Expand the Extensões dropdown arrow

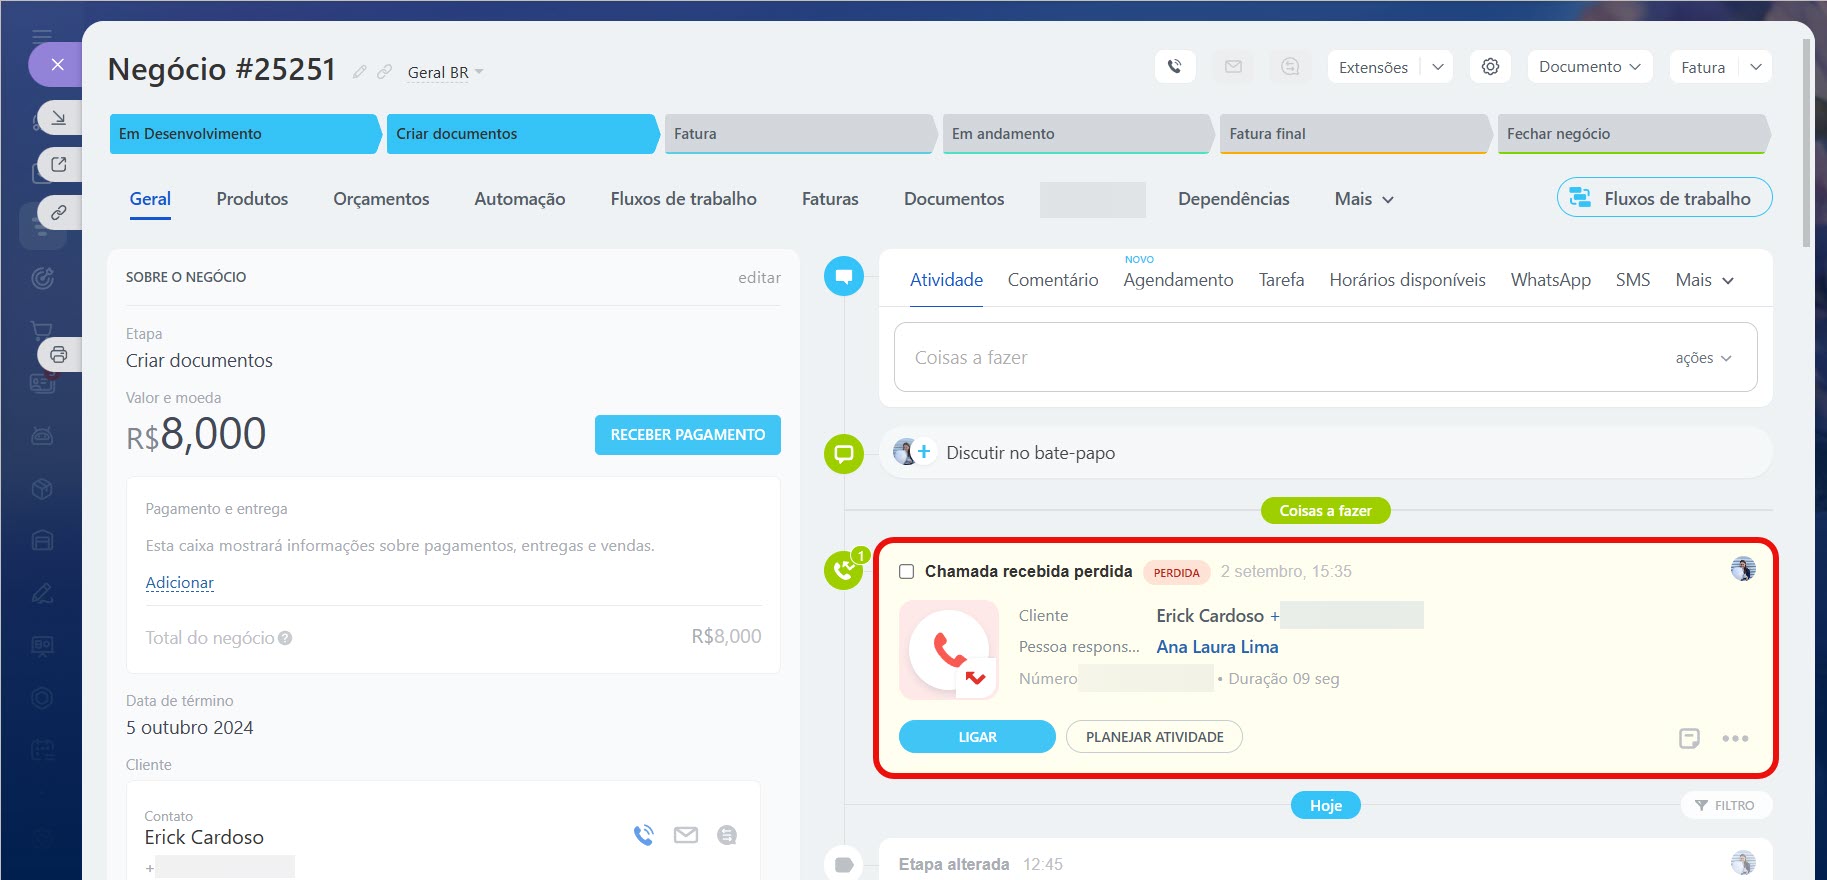(1437, 67)
